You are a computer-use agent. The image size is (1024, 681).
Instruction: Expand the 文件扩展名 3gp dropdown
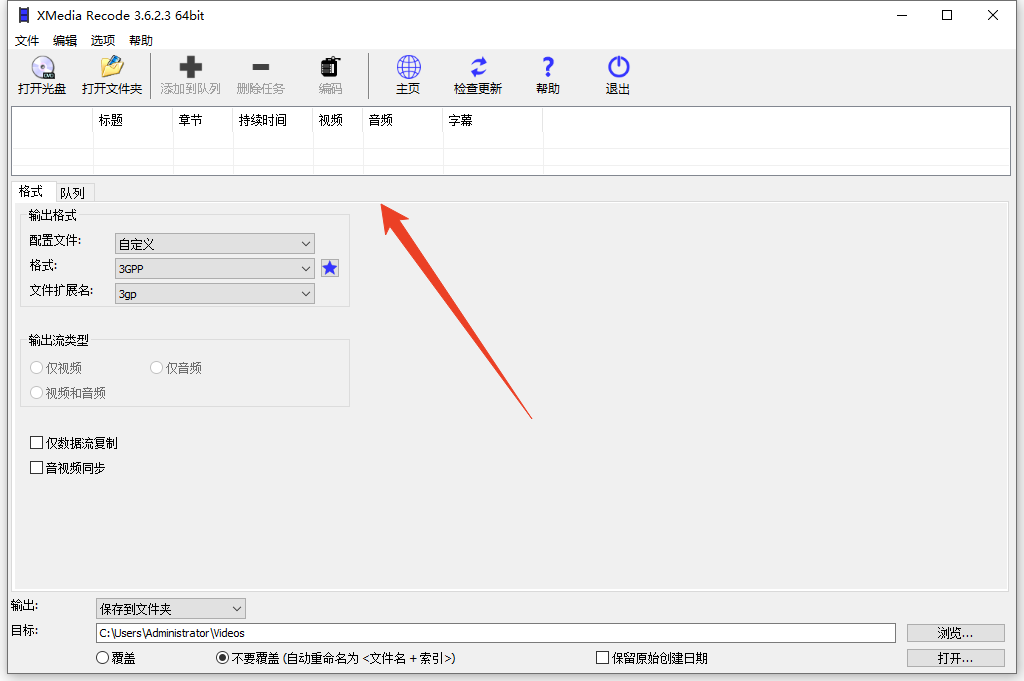215,294
